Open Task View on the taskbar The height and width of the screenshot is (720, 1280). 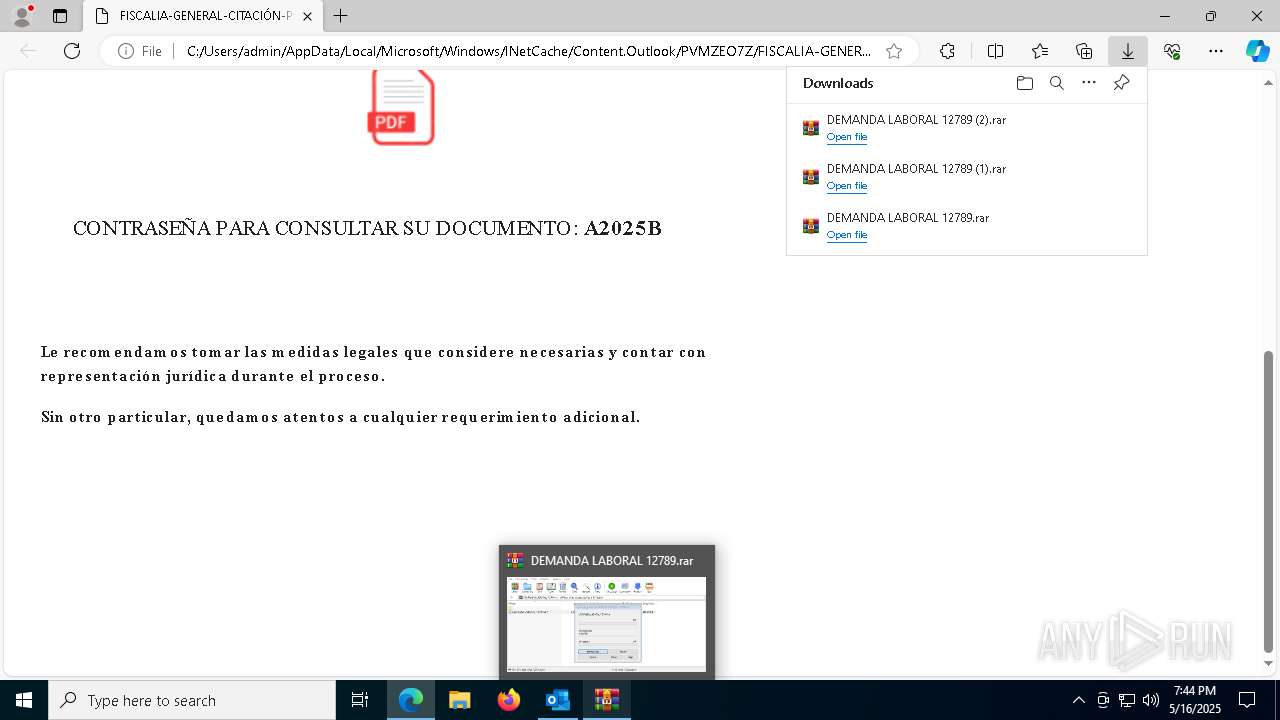pos(360,700)
